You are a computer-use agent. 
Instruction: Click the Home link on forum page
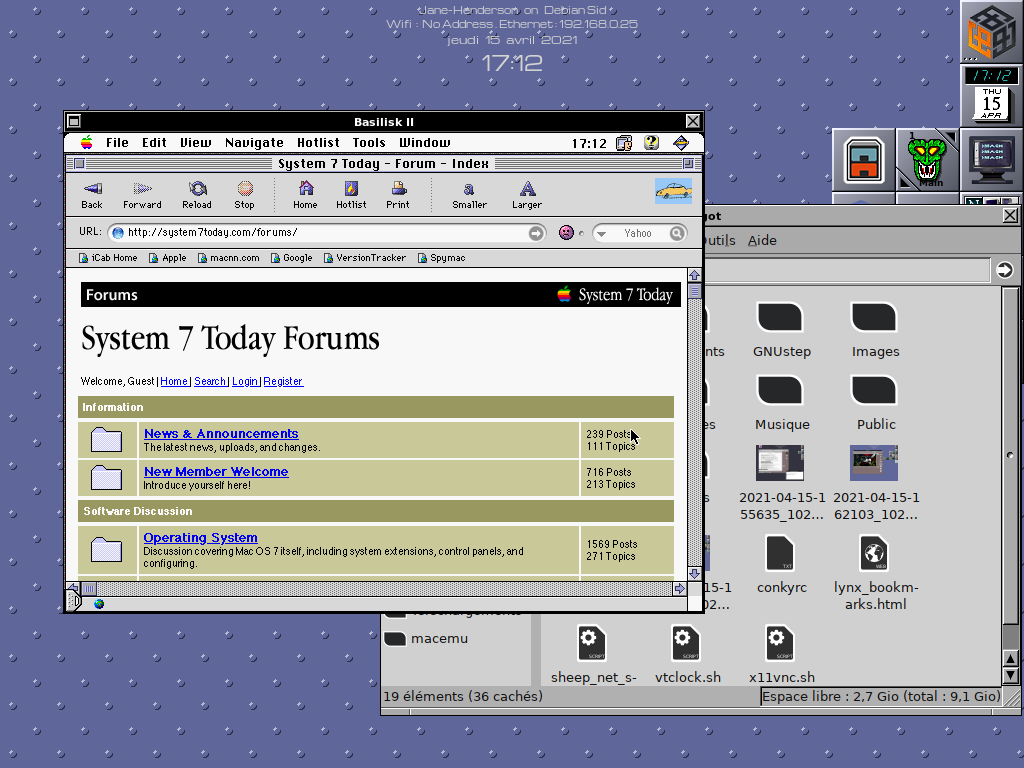[174, 381]
